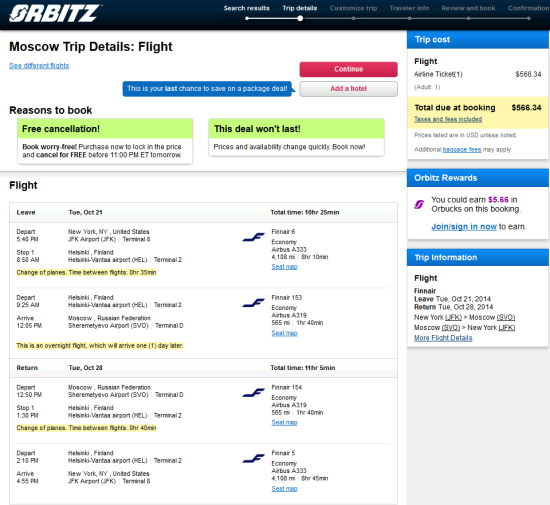Click Finnair logo beside Finnair 154 flight

[253, 392]
